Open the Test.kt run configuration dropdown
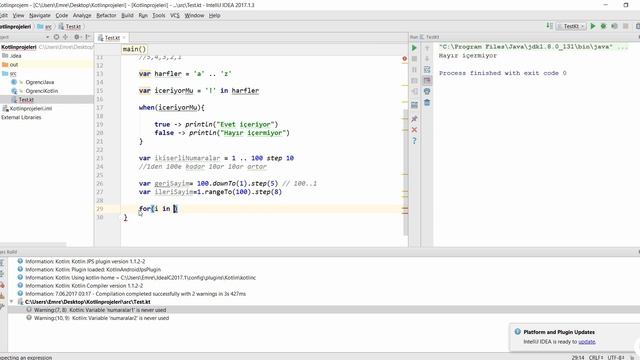This screenshot has width=640, height=360. click(x=571, y=26)
